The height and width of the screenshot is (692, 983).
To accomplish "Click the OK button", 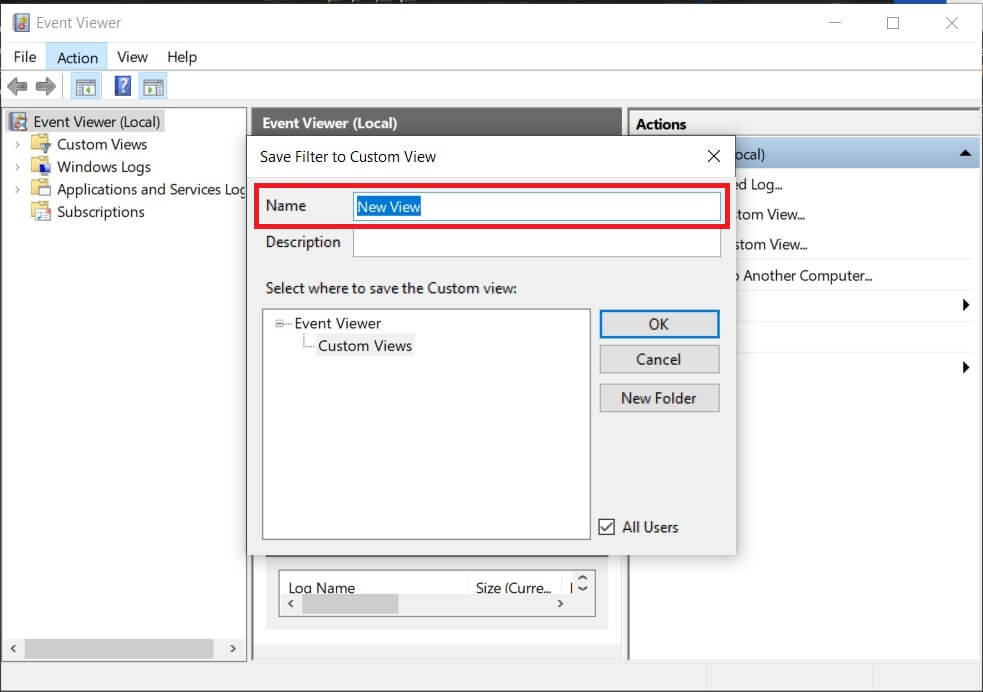I will click(659, 324).
